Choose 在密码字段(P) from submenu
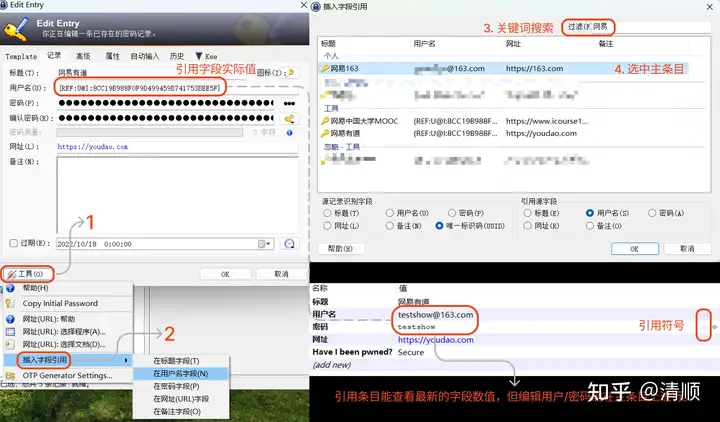 click(181, 386)
